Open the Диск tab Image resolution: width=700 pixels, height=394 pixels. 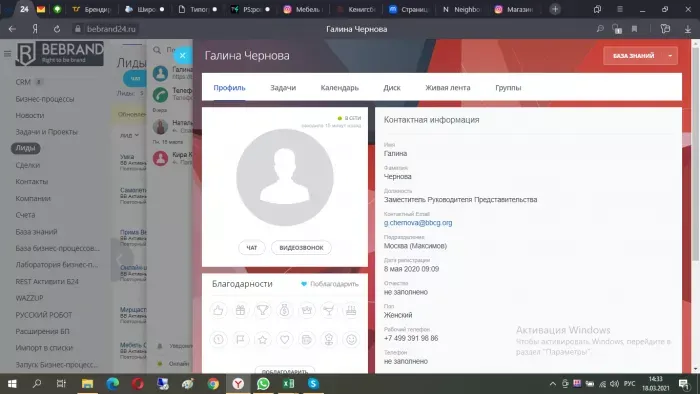392,88
